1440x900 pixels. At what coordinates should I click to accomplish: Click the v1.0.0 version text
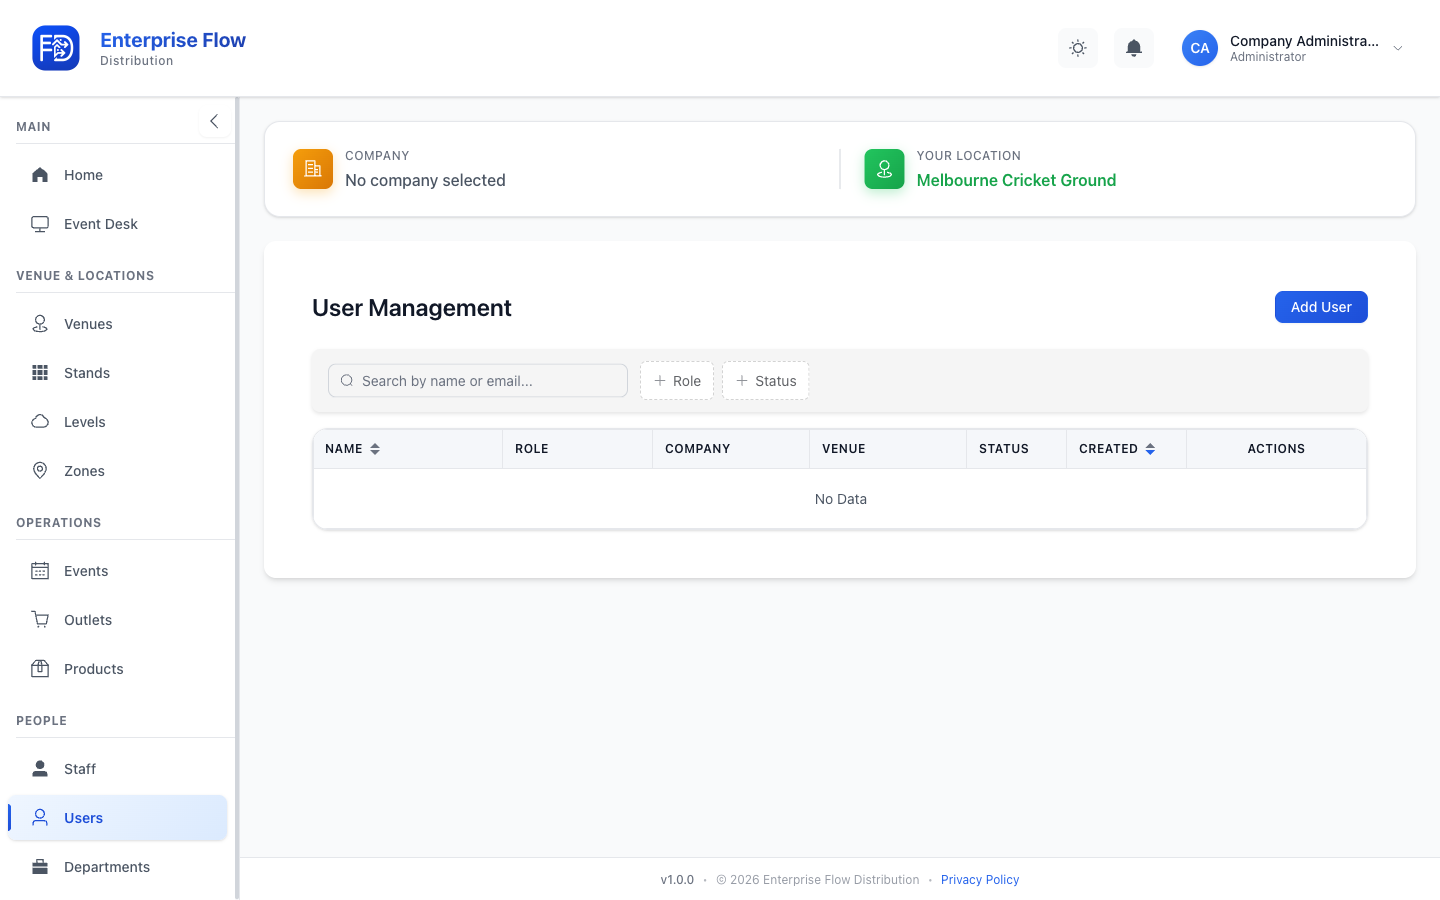[x=677, y=880]
